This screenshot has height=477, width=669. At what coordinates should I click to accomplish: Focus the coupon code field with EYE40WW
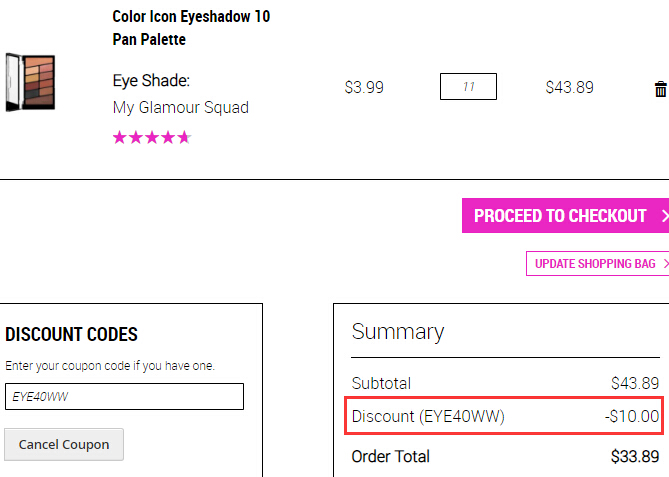click(124, 396)
